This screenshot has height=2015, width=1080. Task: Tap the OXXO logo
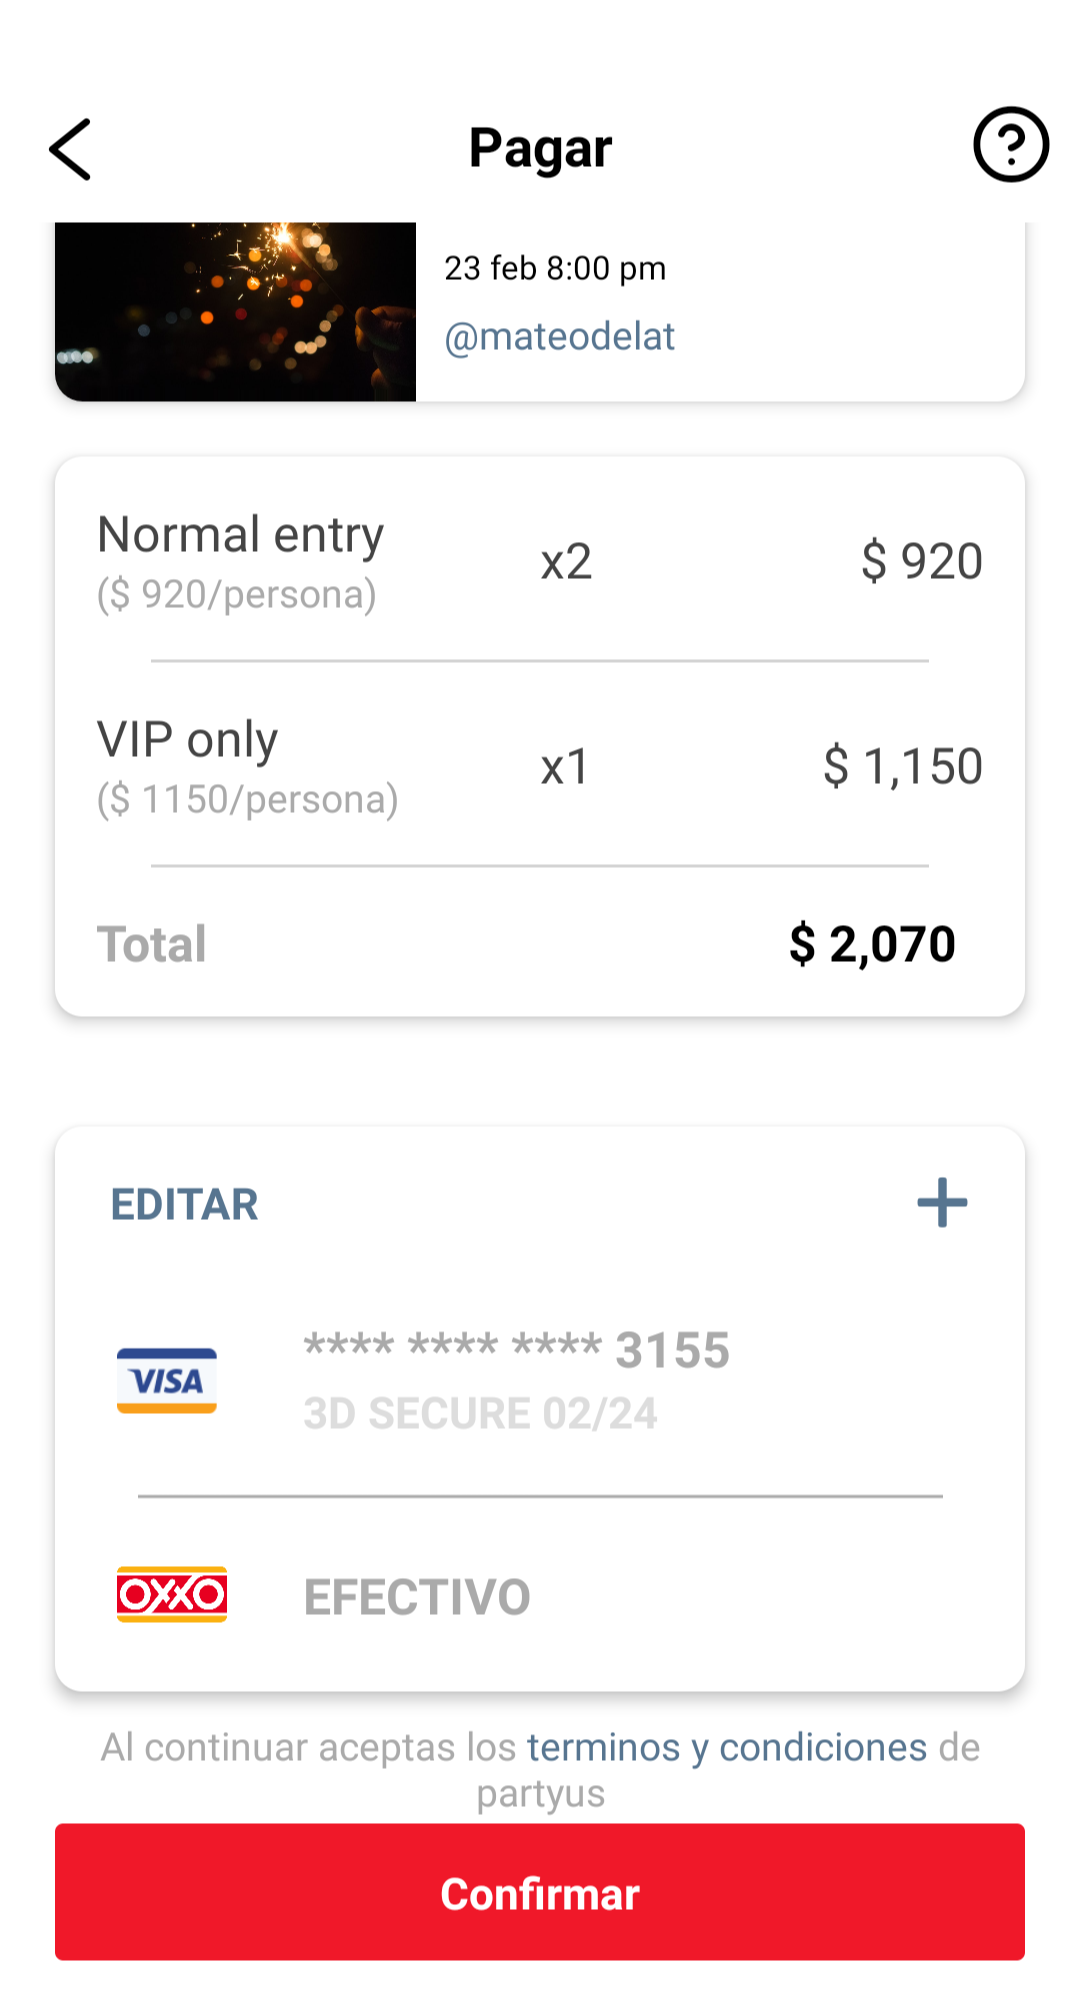[172, 1594]
